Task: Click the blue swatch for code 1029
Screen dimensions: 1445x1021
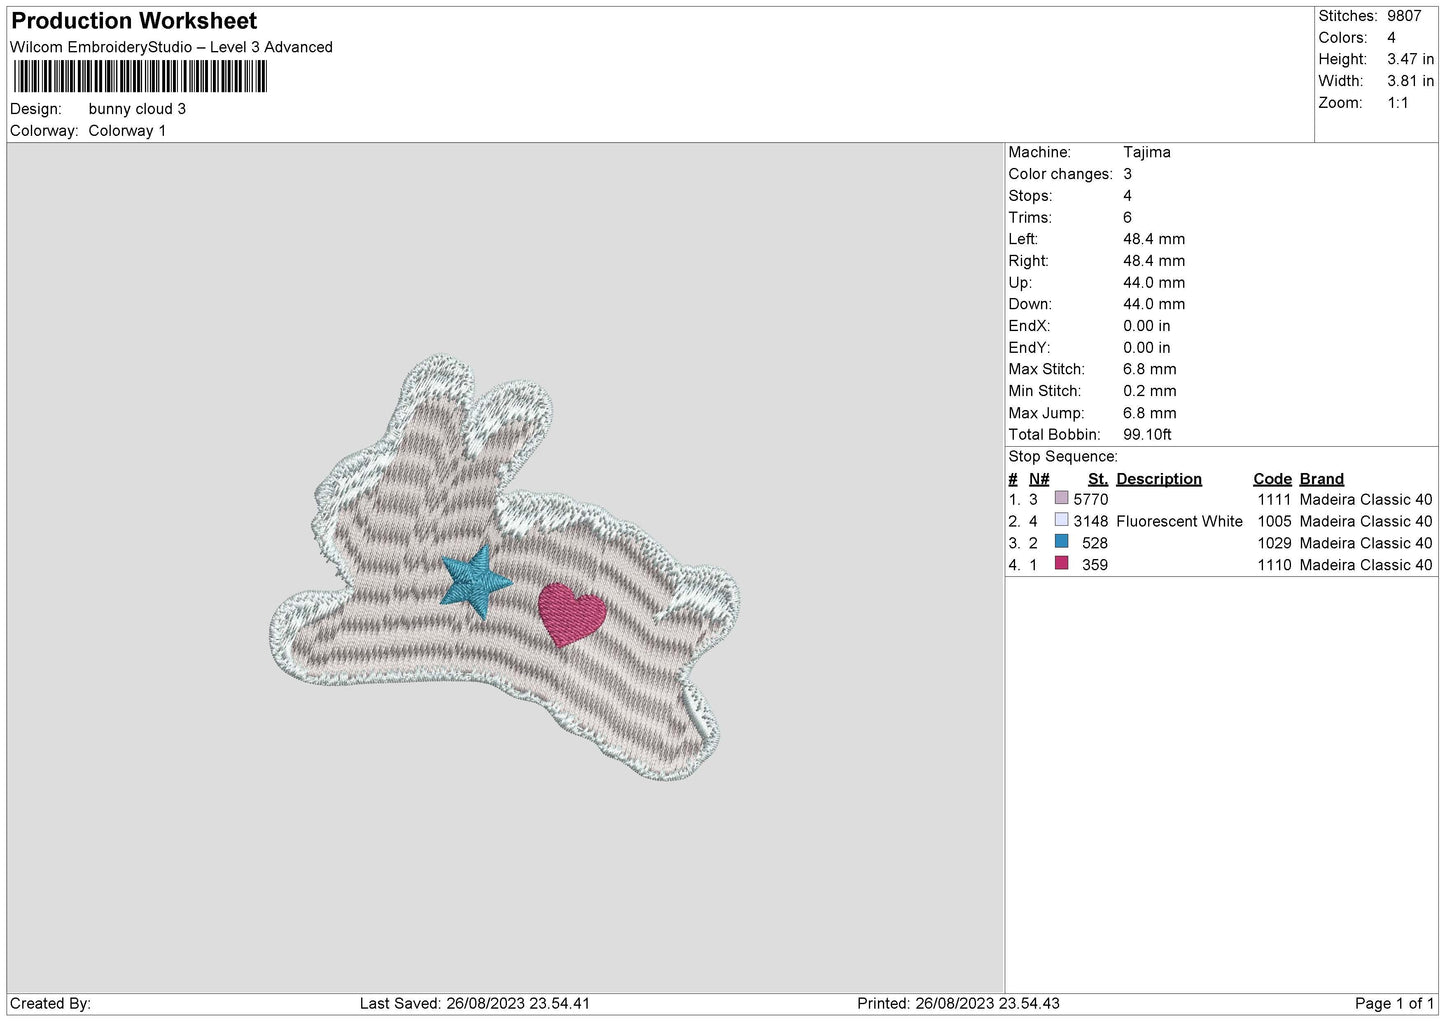Action: click(x=1061, y=542)
